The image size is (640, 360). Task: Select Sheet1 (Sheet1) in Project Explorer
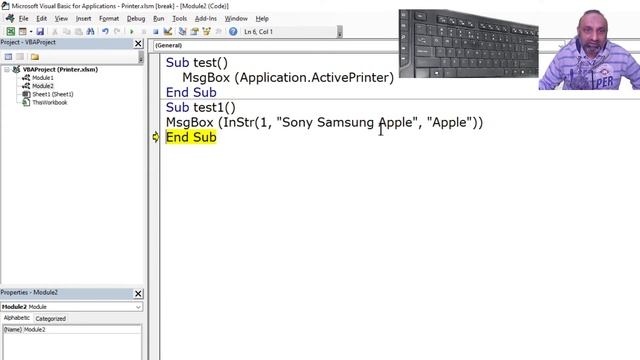click(x=53, y=94)
